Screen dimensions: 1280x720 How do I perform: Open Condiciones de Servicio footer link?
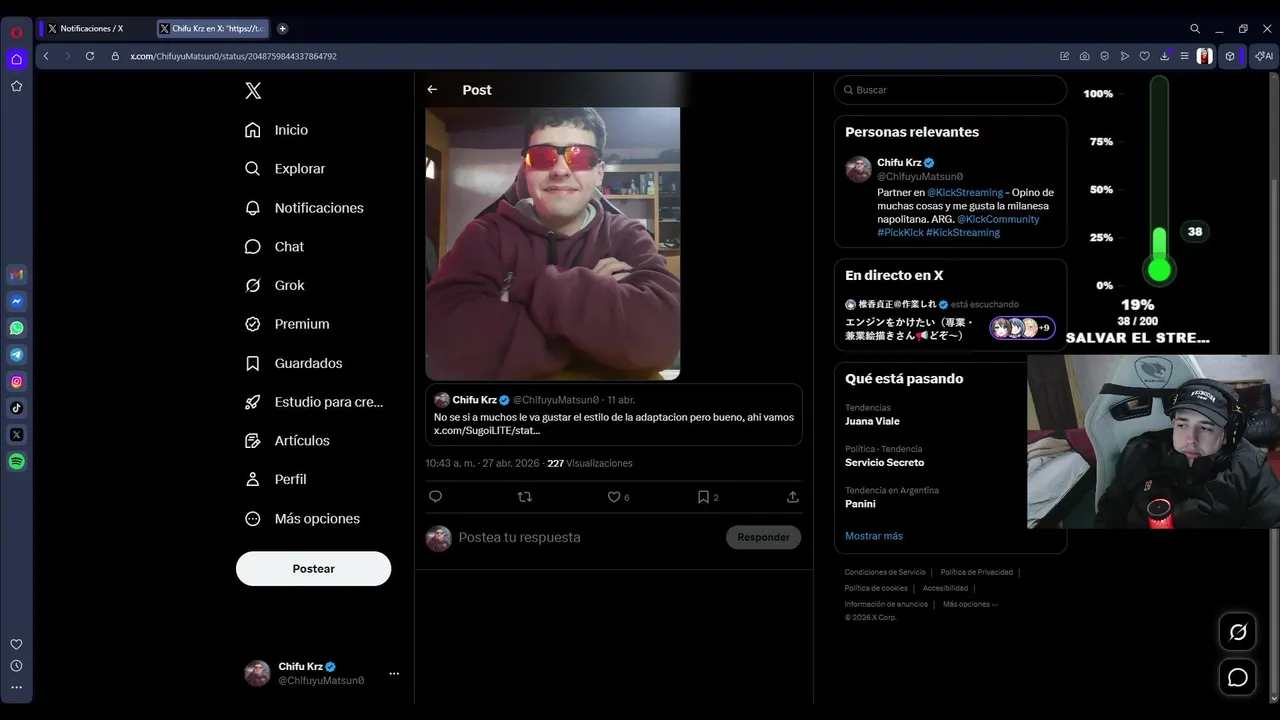point(885,572)
